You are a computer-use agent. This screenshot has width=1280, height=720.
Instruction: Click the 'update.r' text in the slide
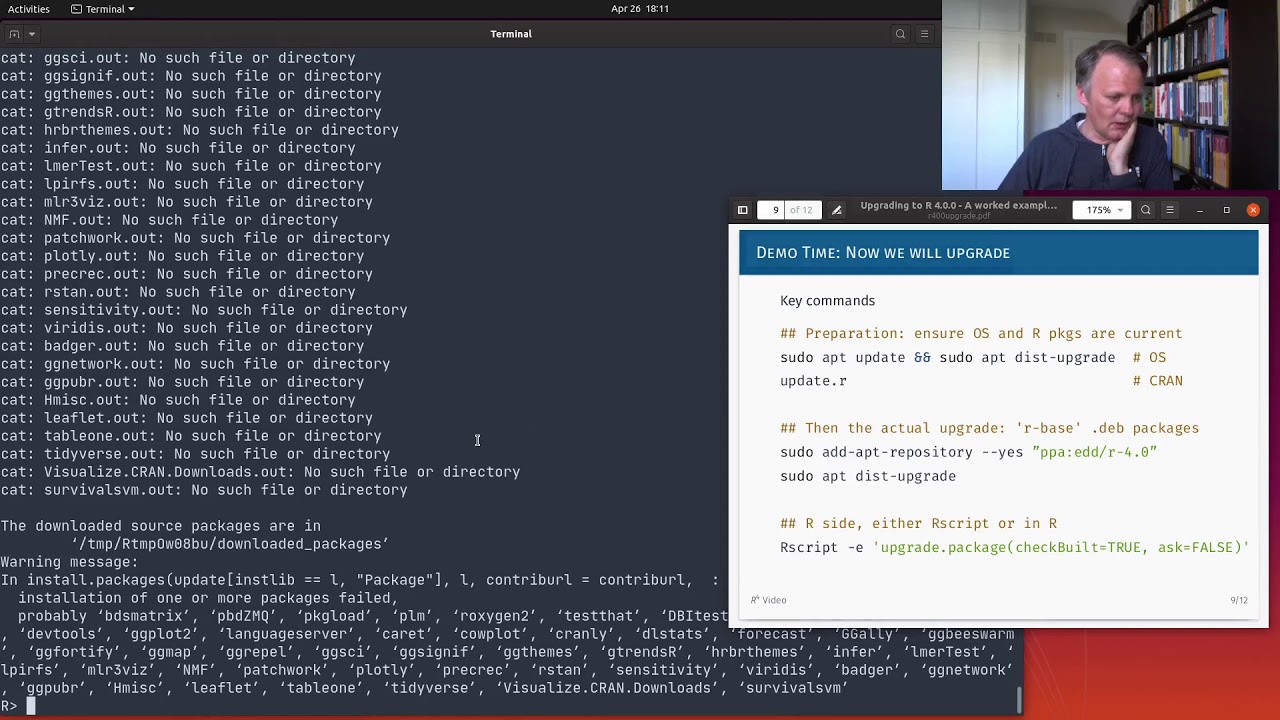pos(813,381)
